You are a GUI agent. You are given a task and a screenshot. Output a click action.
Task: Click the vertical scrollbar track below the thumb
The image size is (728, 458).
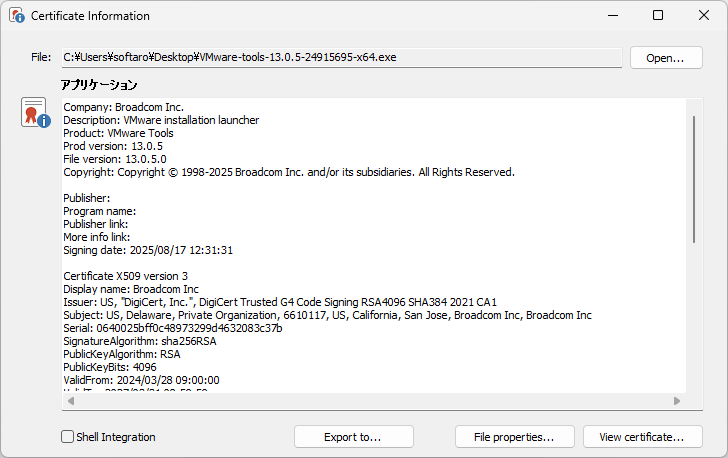693,320
